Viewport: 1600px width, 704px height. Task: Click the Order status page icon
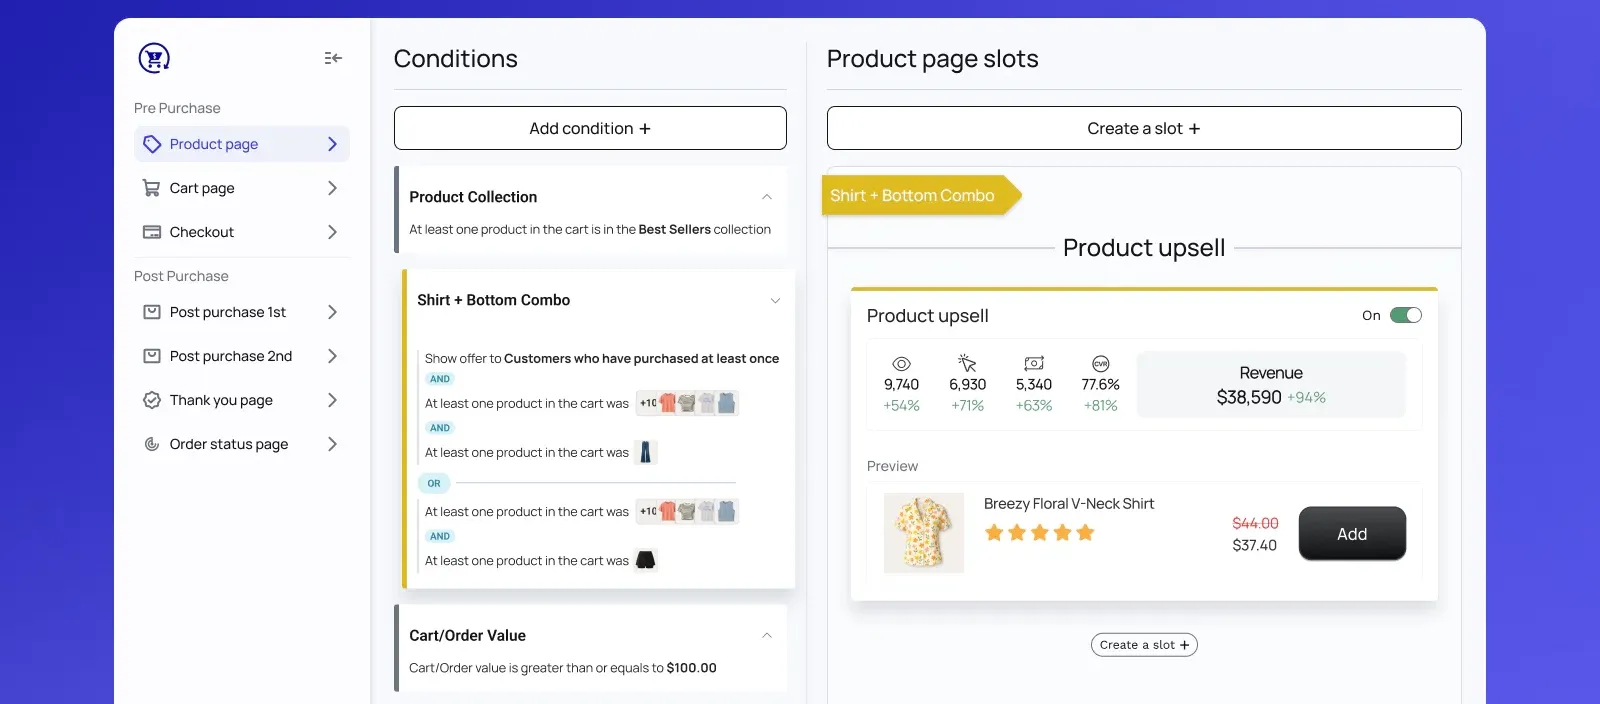click(152, 444)
